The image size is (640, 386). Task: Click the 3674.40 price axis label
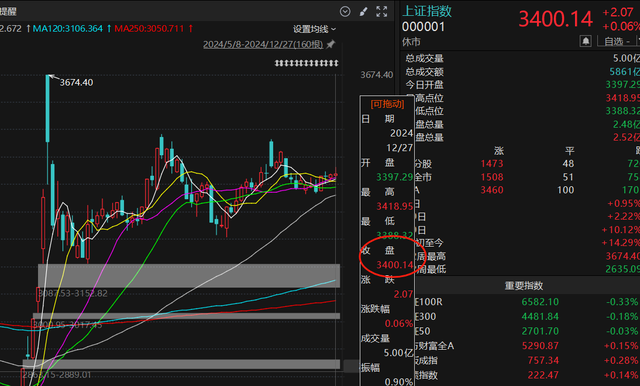[376, 75]
